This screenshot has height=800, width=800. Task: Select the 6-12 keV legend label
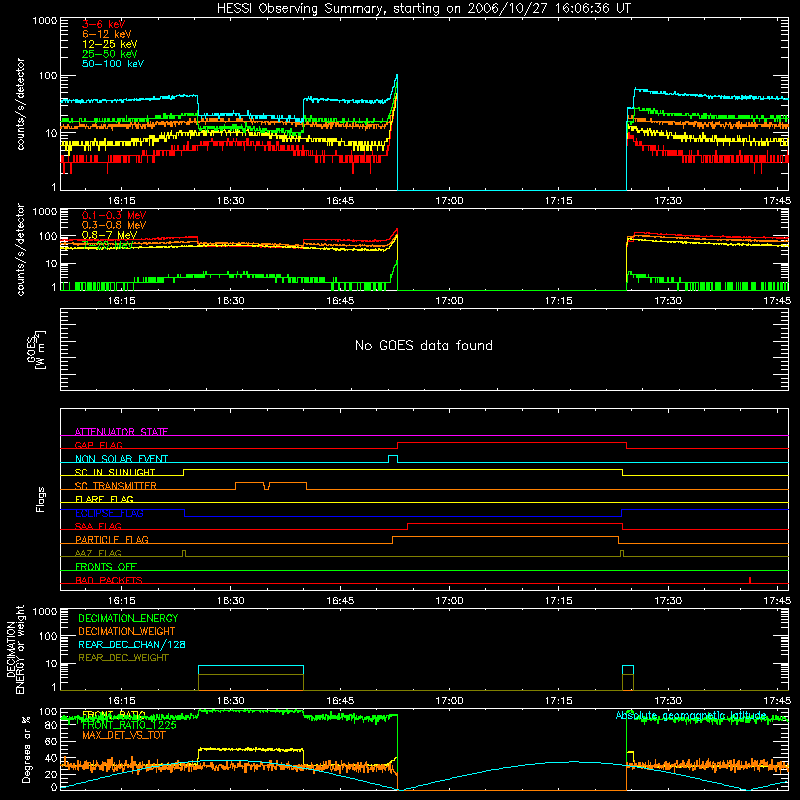pyautogui.click(x=107, y=34)
